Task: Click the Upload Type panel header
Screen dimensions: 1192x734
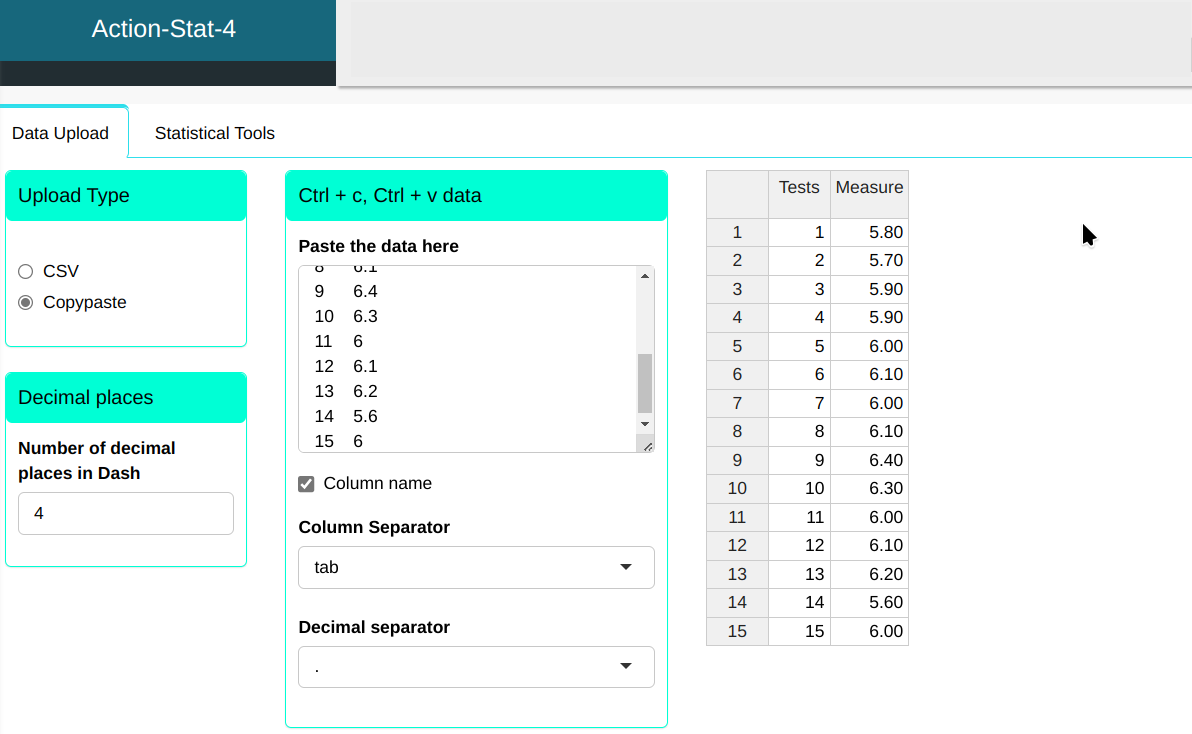Action: [126, 196]
